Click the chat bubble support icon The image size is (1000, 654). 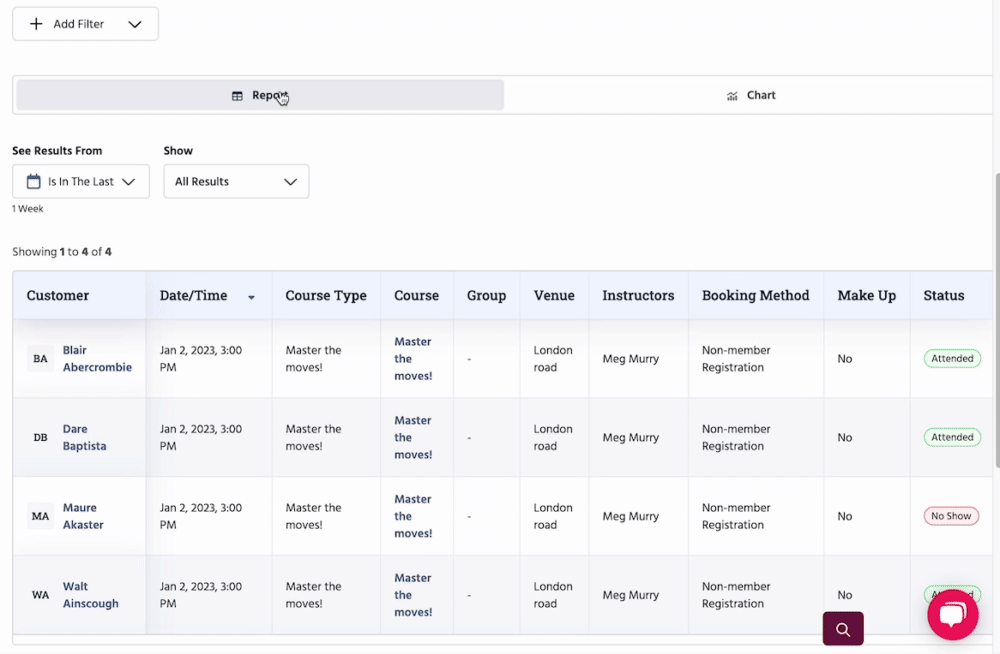pos(952,615)
